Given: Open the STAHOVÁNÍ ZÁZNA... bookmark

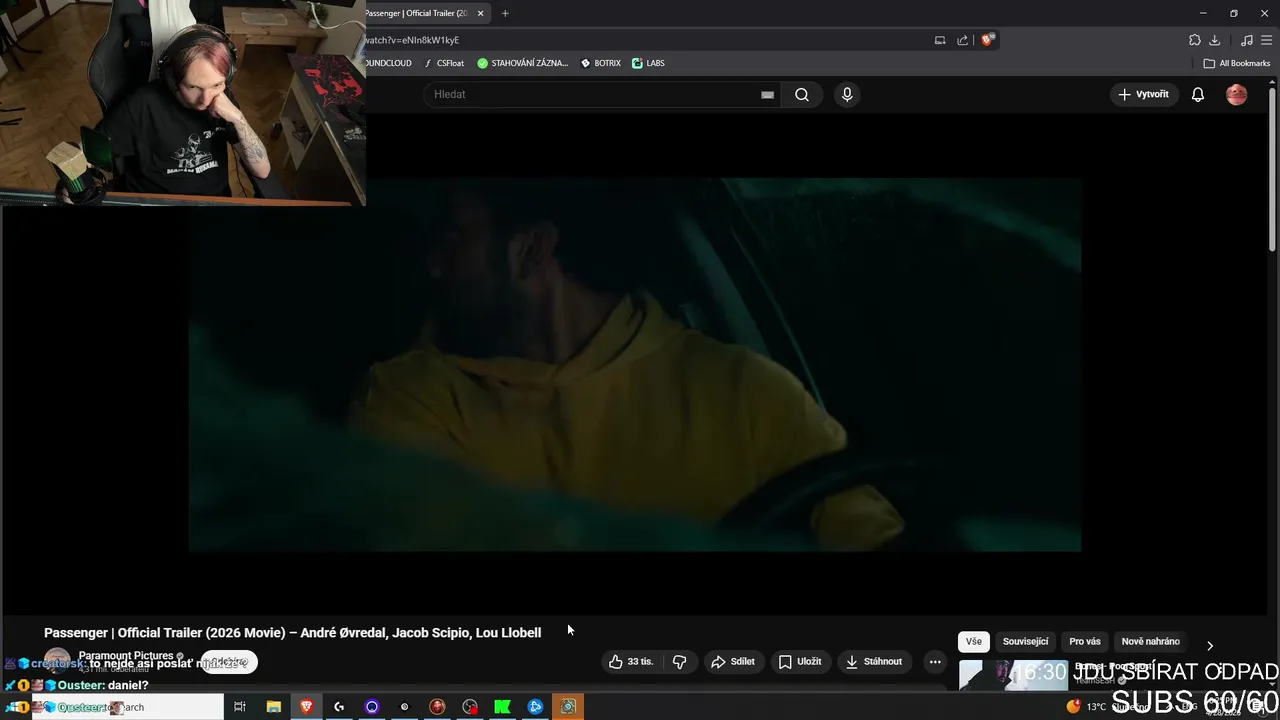Looking at the screenshot, I should pyautogui.click(x=522, y=63).
